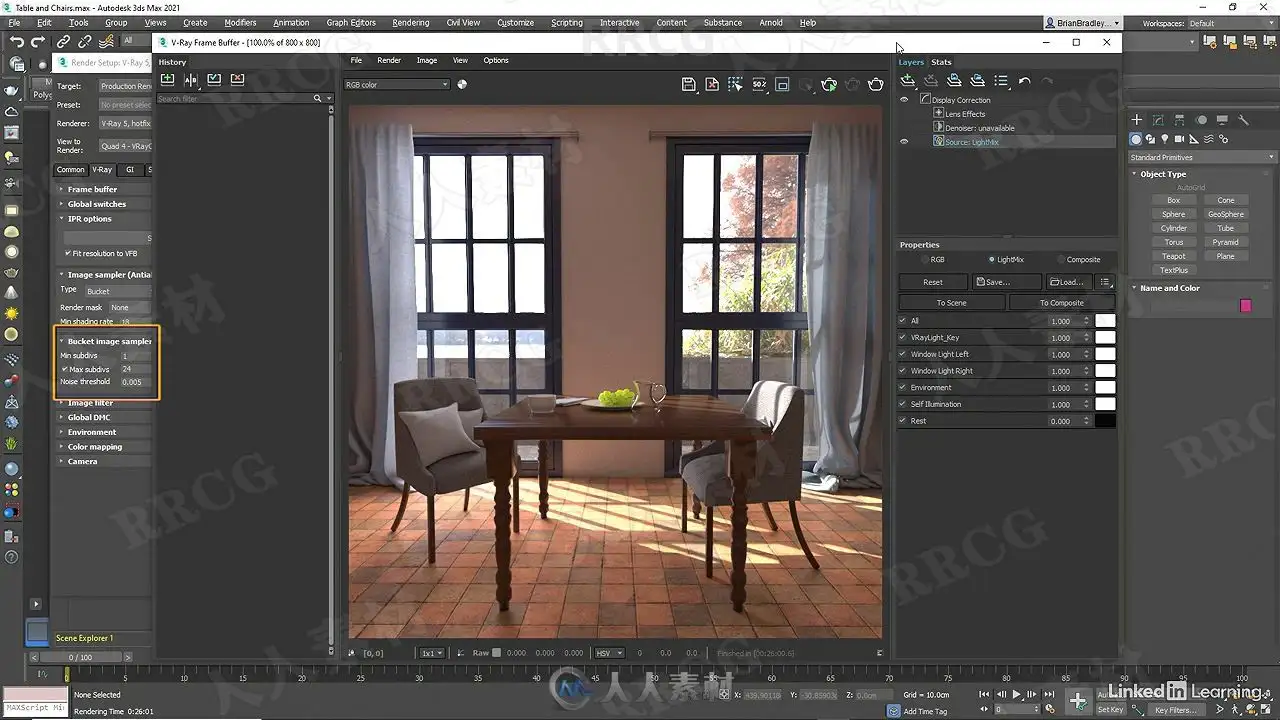
Task: Click the delete layer icon in Layers
Action: click(x=931, y=81)
